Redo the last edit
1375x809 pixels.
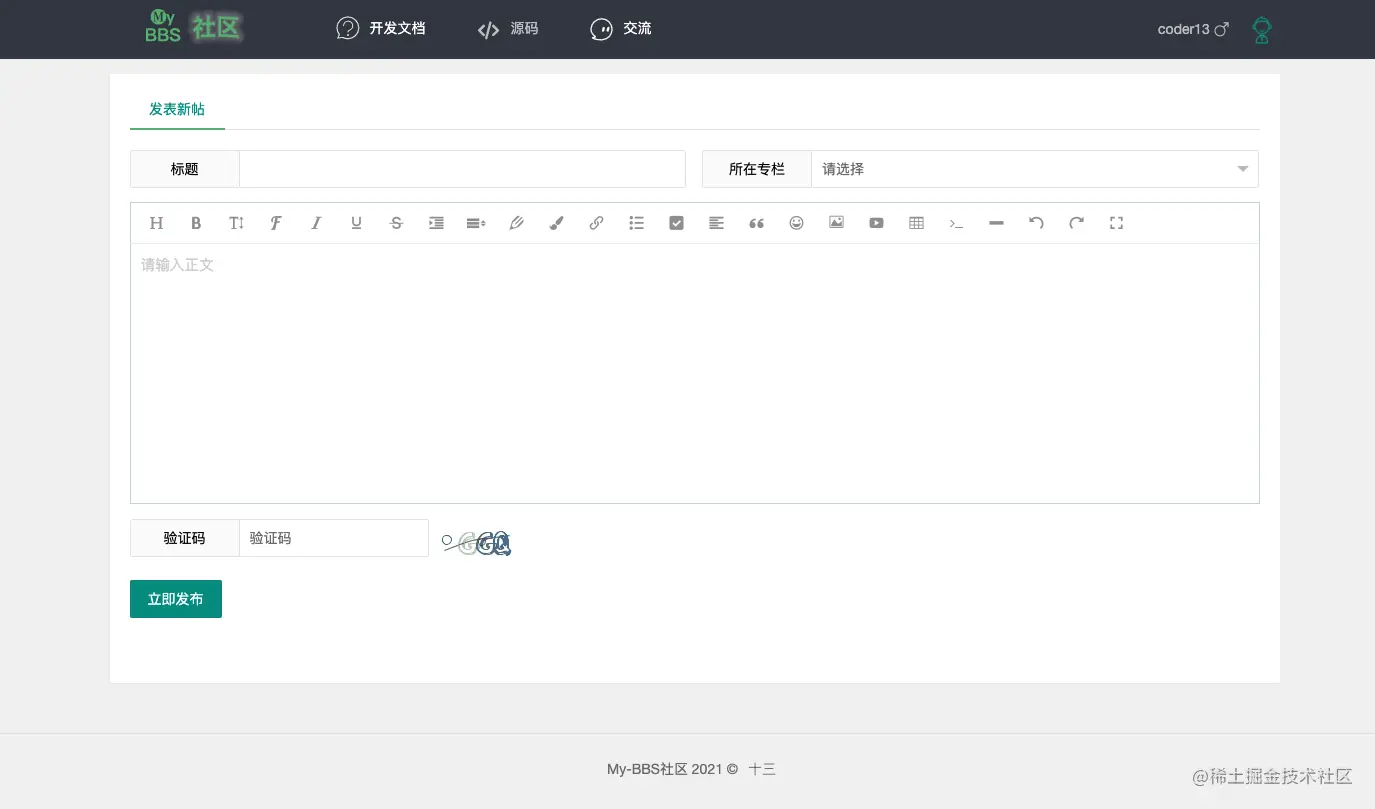click(1076, 223)
